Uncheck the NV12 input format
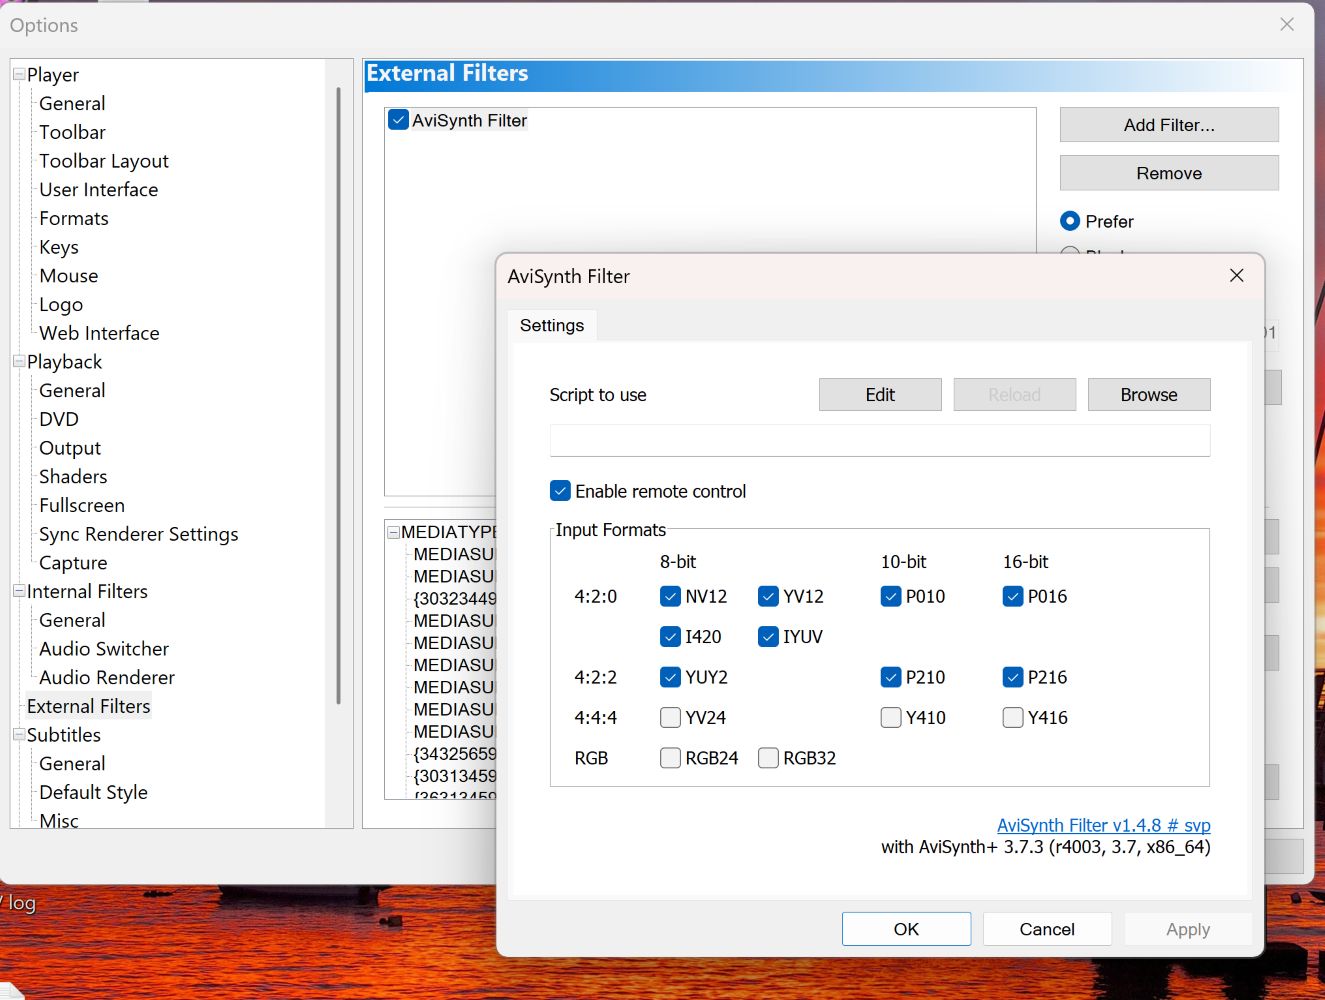This screenshot has width=1325, height=1000. pyautogui.click(x=670, y=596)
